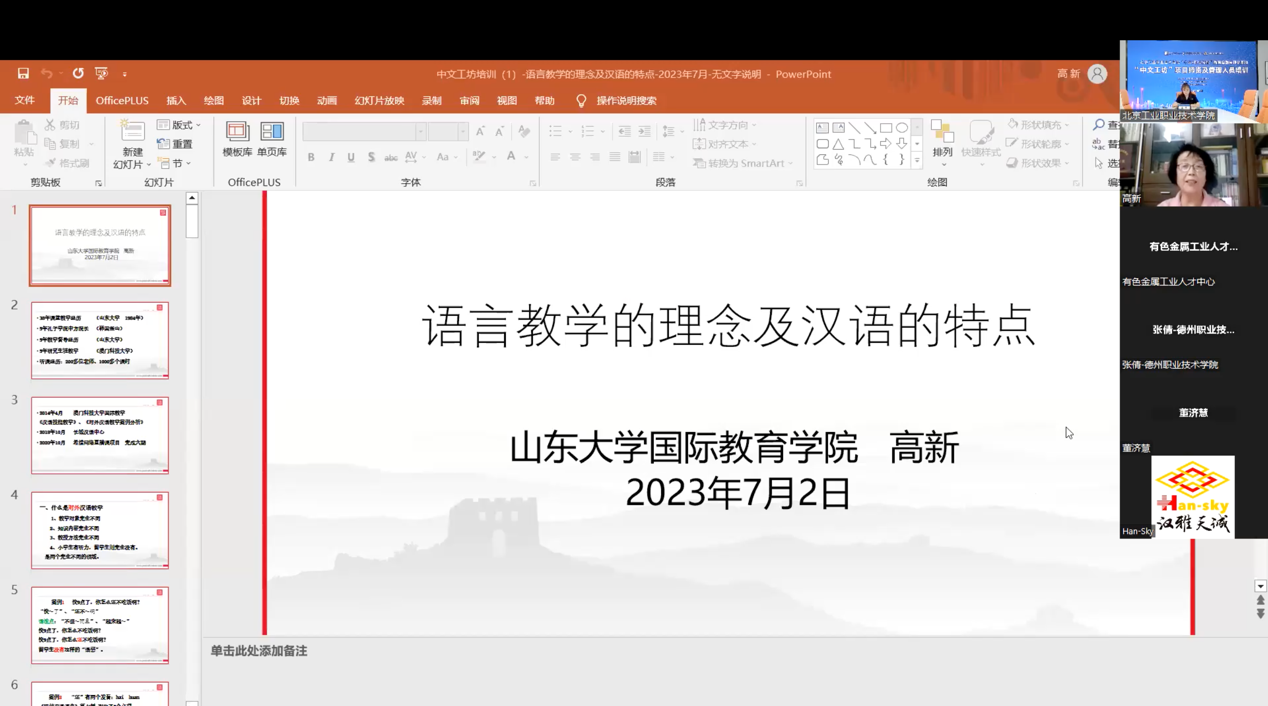Click 单击此处添加备注 notes area
1268x706 pixels.
click(259, 651)
